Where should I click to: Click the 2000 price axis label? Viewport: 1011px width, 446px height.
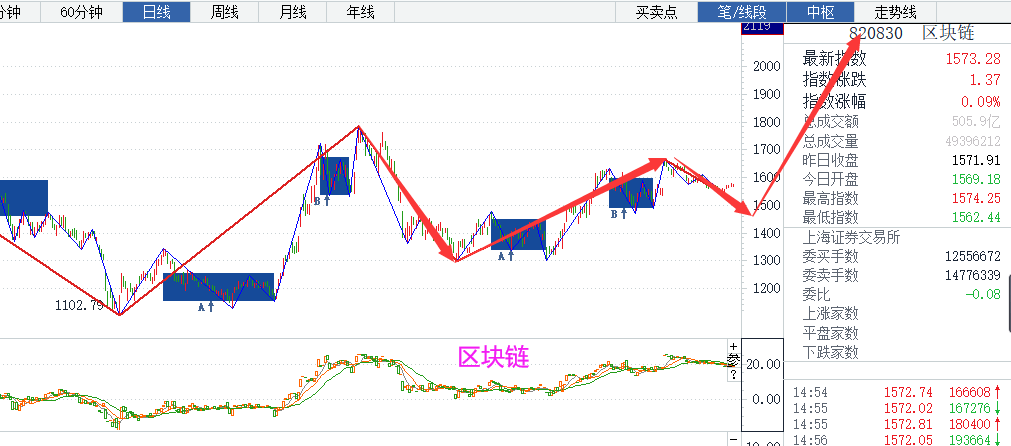(766, 66)
